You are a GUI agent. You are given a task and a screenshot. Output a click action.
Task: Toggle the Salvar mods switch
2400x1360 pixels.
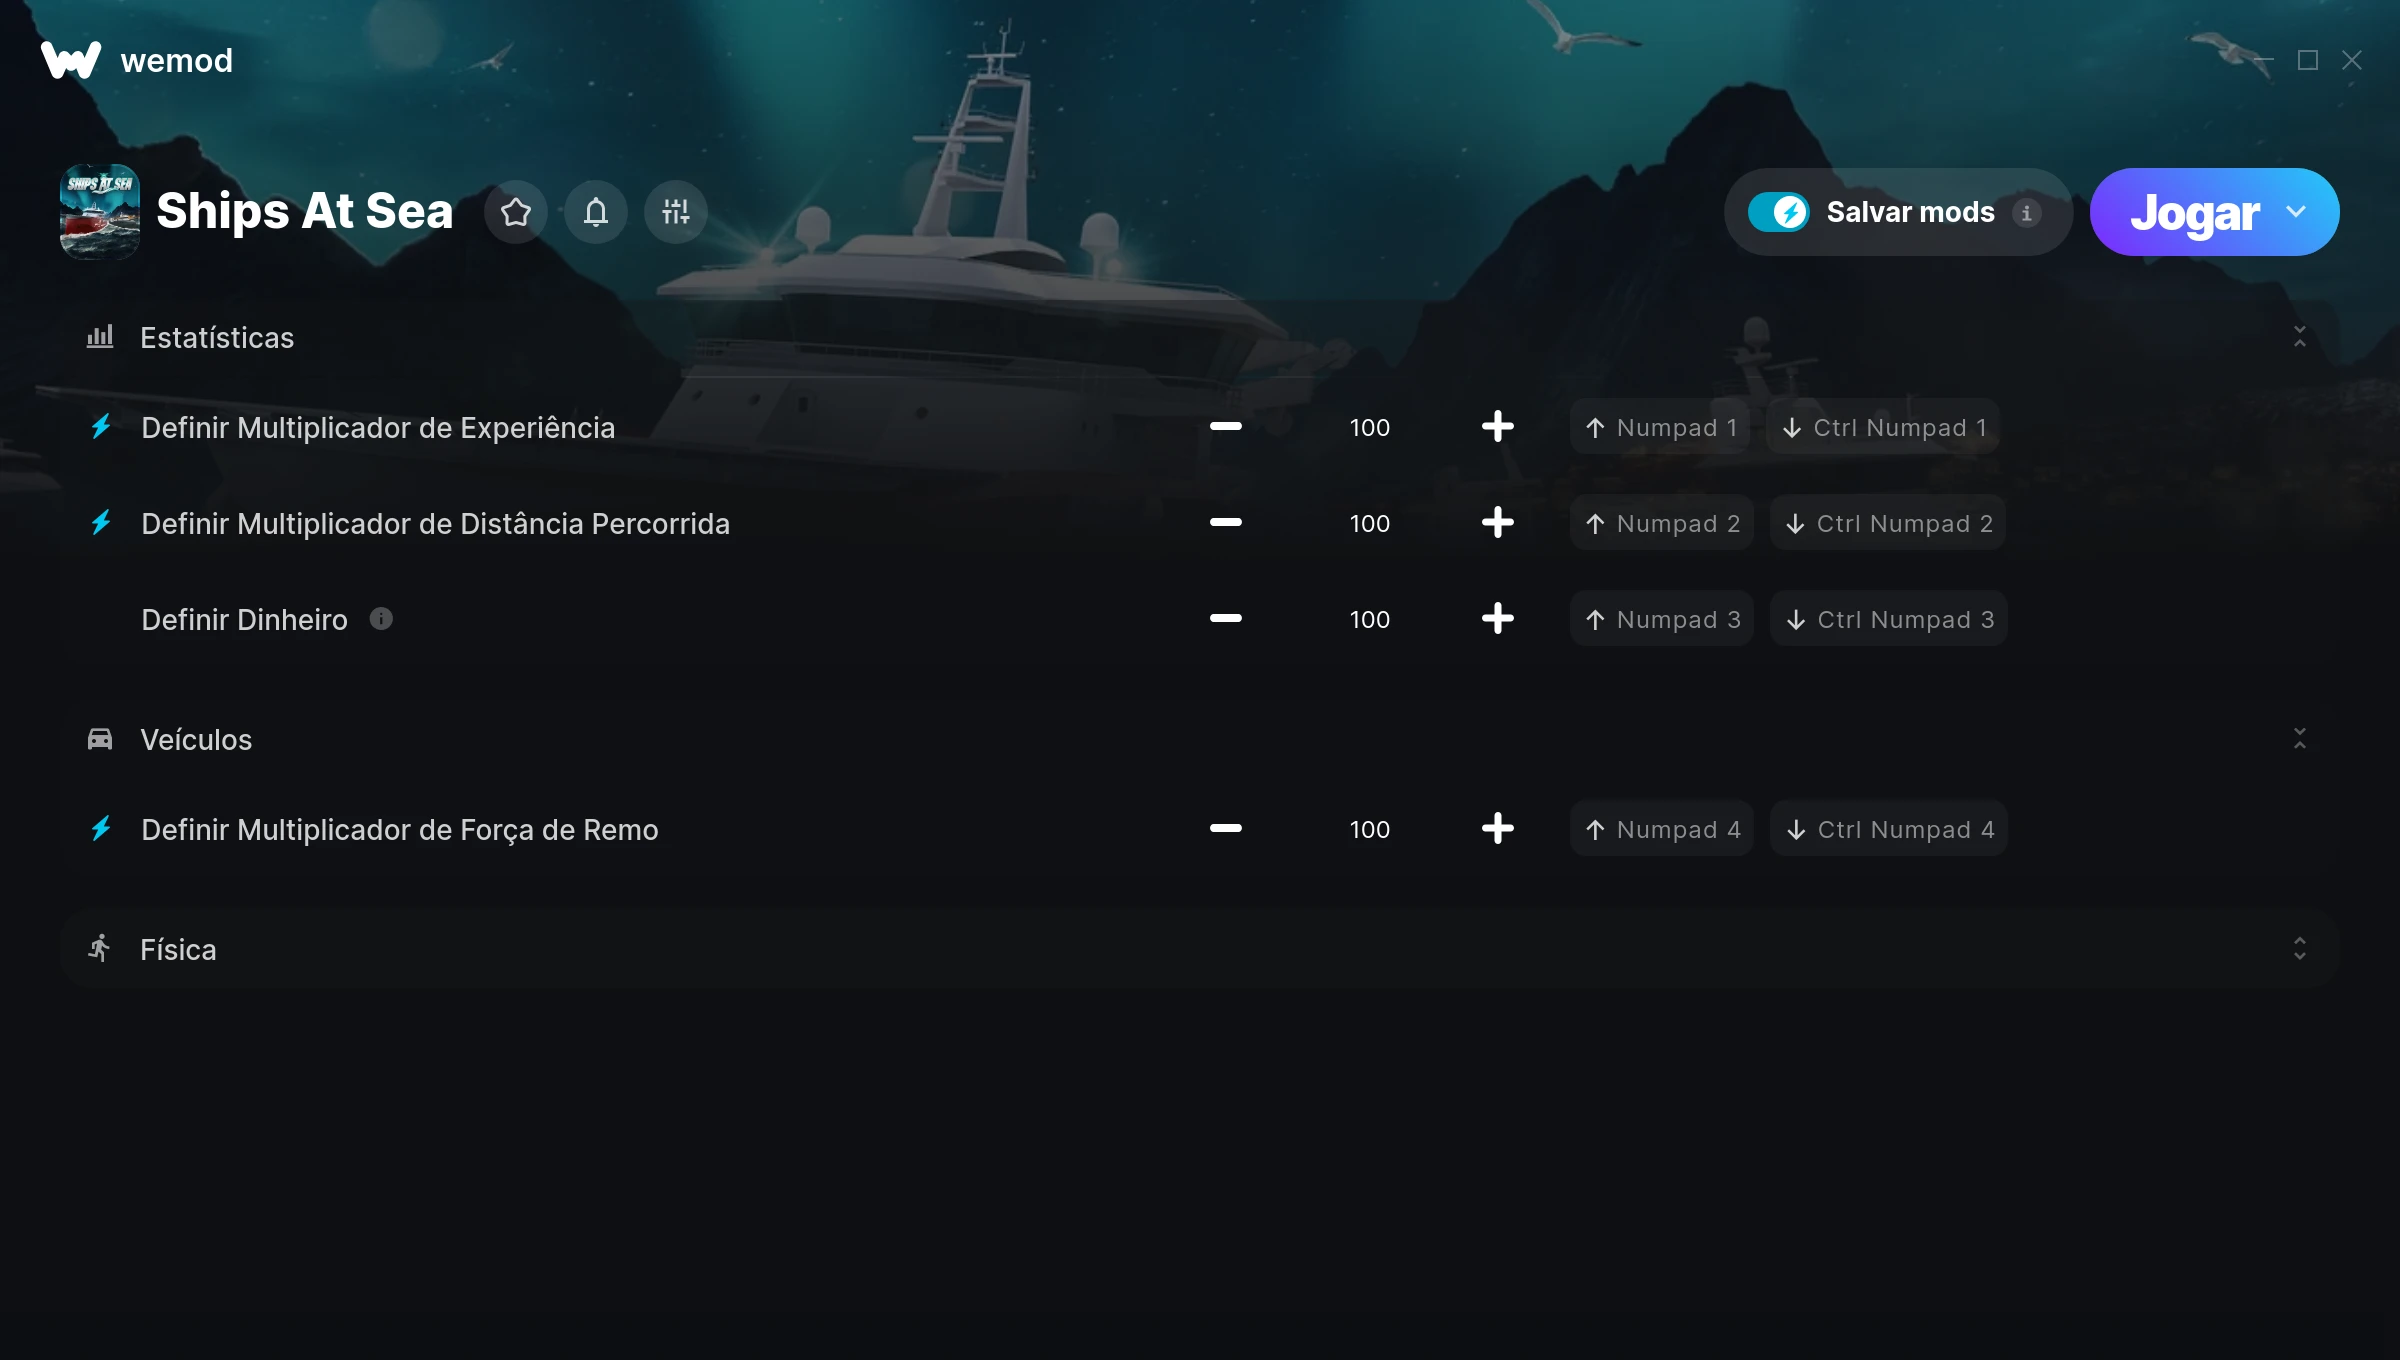[x=1779, y=212]
